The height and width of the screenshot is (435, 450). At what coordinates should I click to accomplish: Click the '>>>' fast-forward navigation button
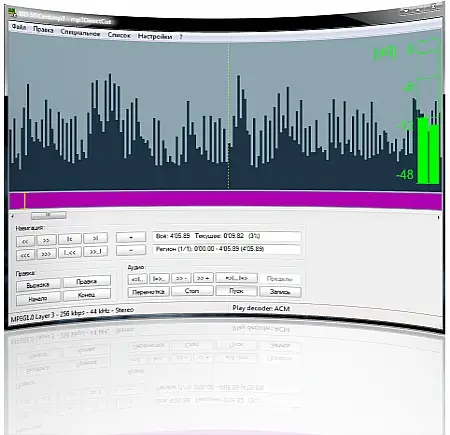click(x=46, y=254)
